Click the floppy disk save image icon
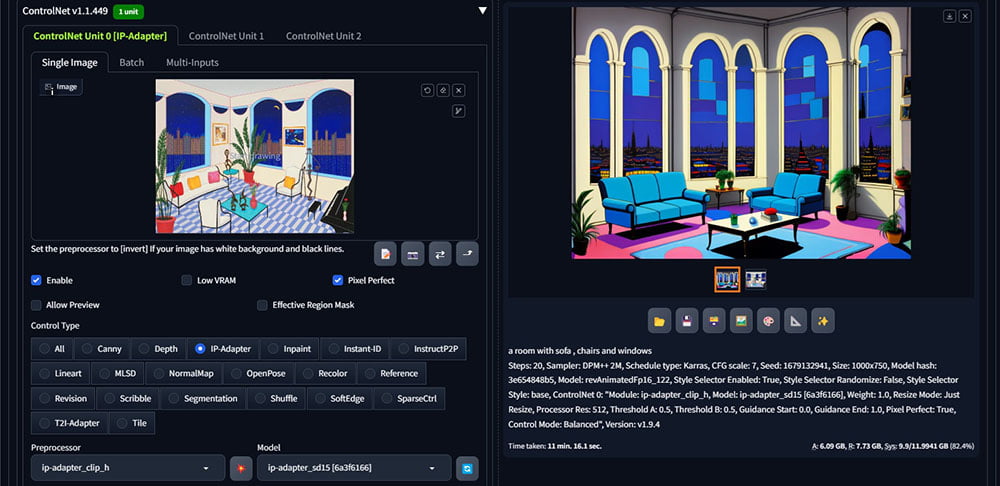Screen dimensions: 1000x486 (x=687, y=321)
